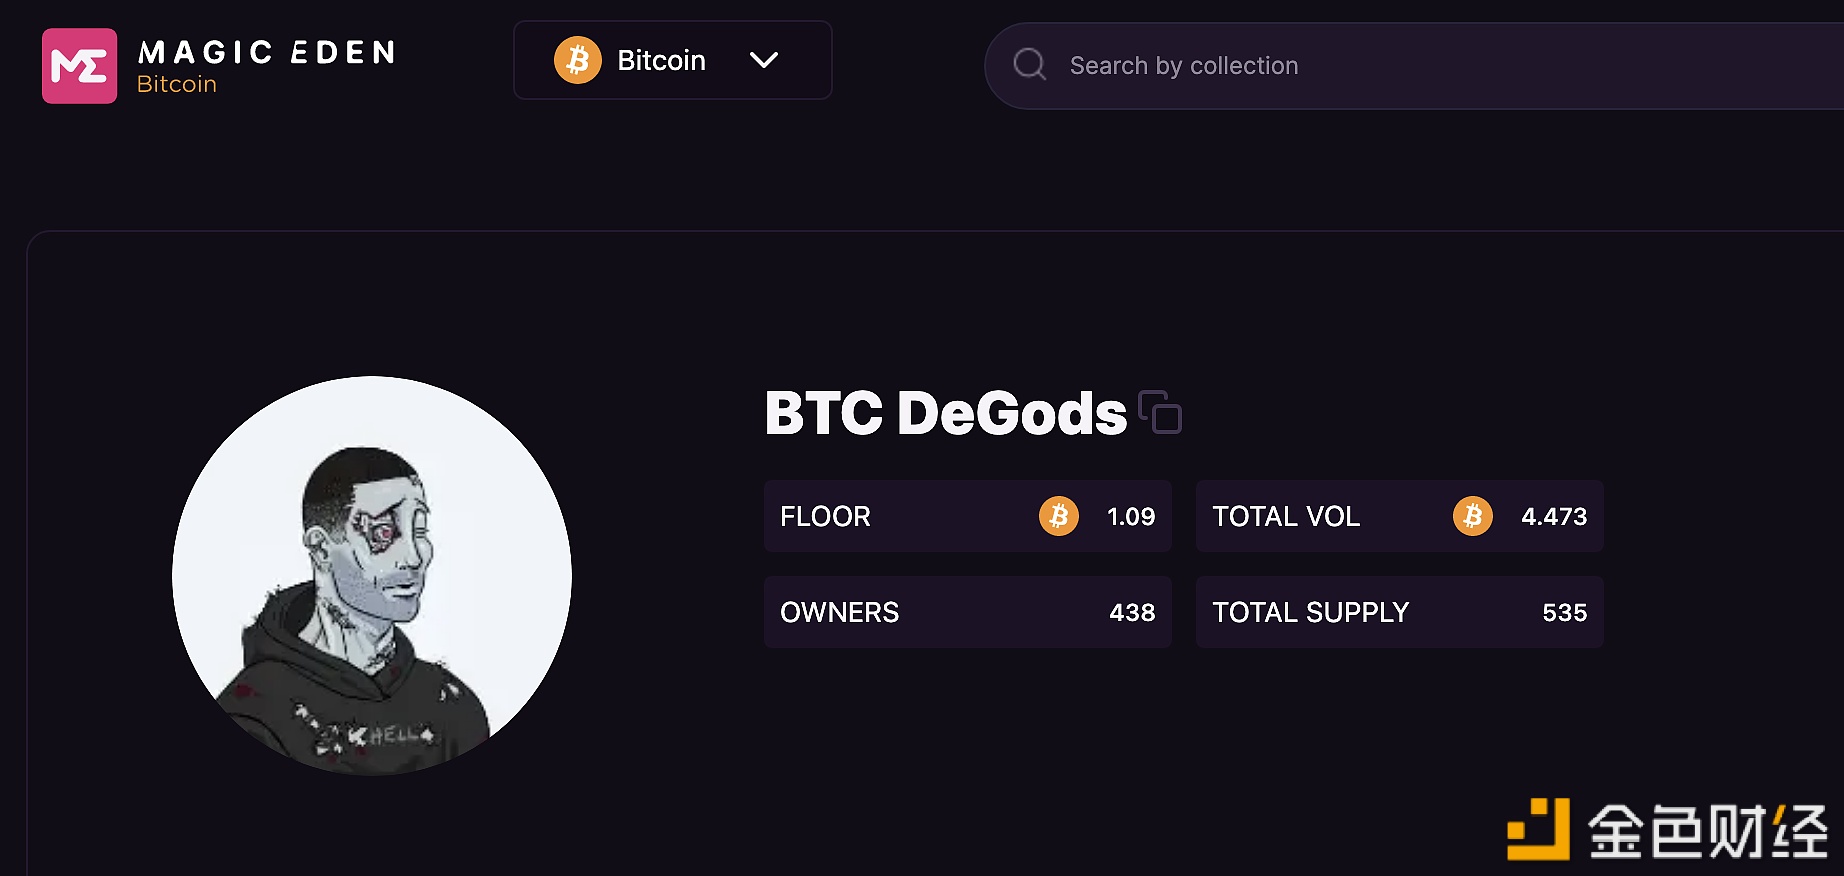Click the FLOOR price stat card
Viewport: 1844px width, 876px height.
(967, 516)
